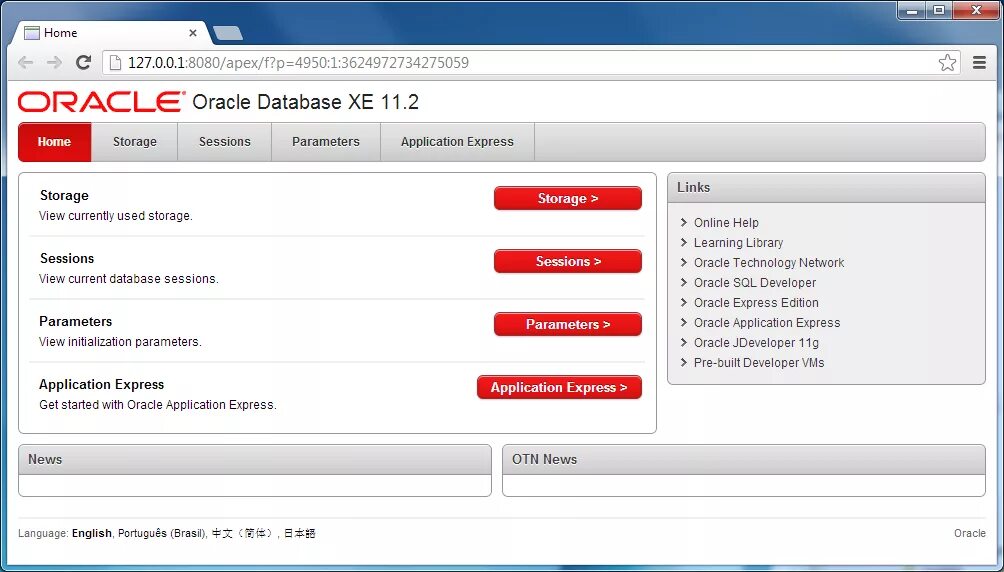Click the 'View current database sessions.' text

point(129,279)
